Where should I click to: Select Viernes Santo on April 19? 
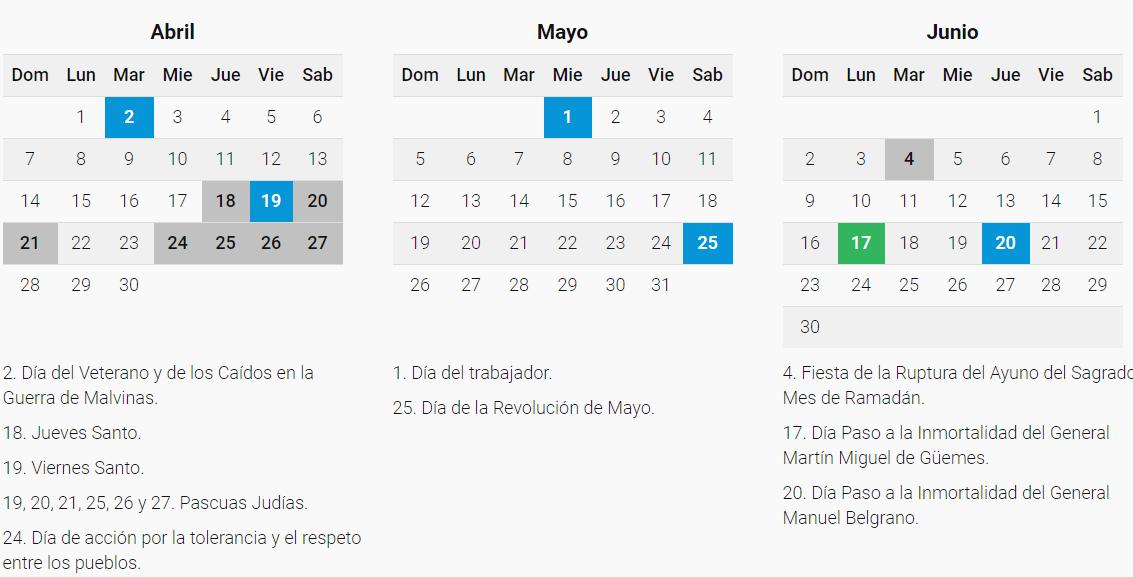pos(271,201)
